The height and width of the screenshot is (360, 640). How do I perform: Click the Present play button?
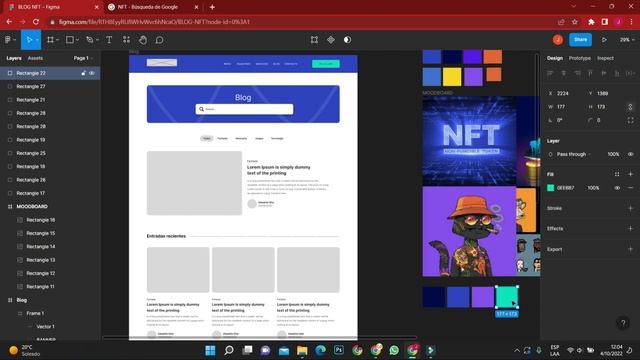(604, 40)
